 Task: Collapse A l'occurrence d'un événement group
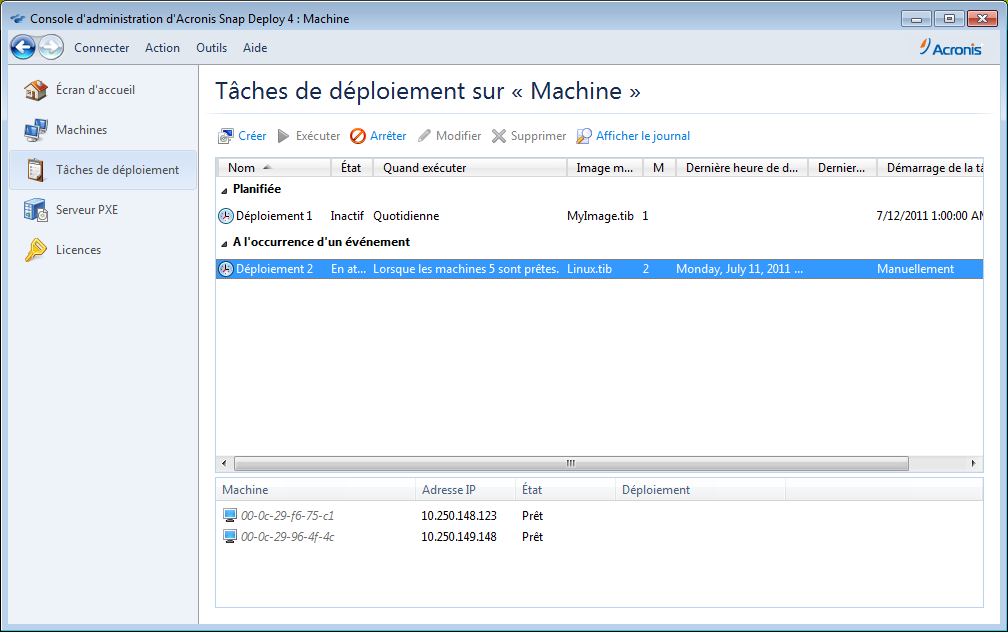[x=225, y=242]
